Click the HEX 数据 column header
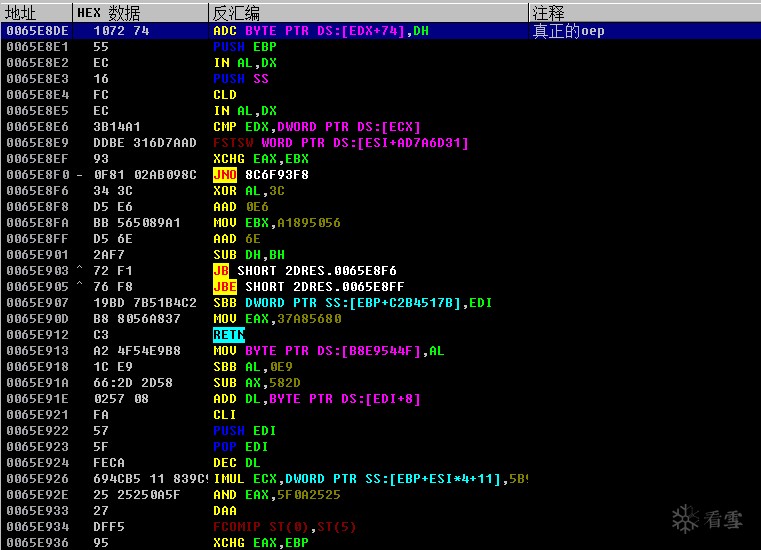Screen dimensions: 761x550 click(140, 13)
